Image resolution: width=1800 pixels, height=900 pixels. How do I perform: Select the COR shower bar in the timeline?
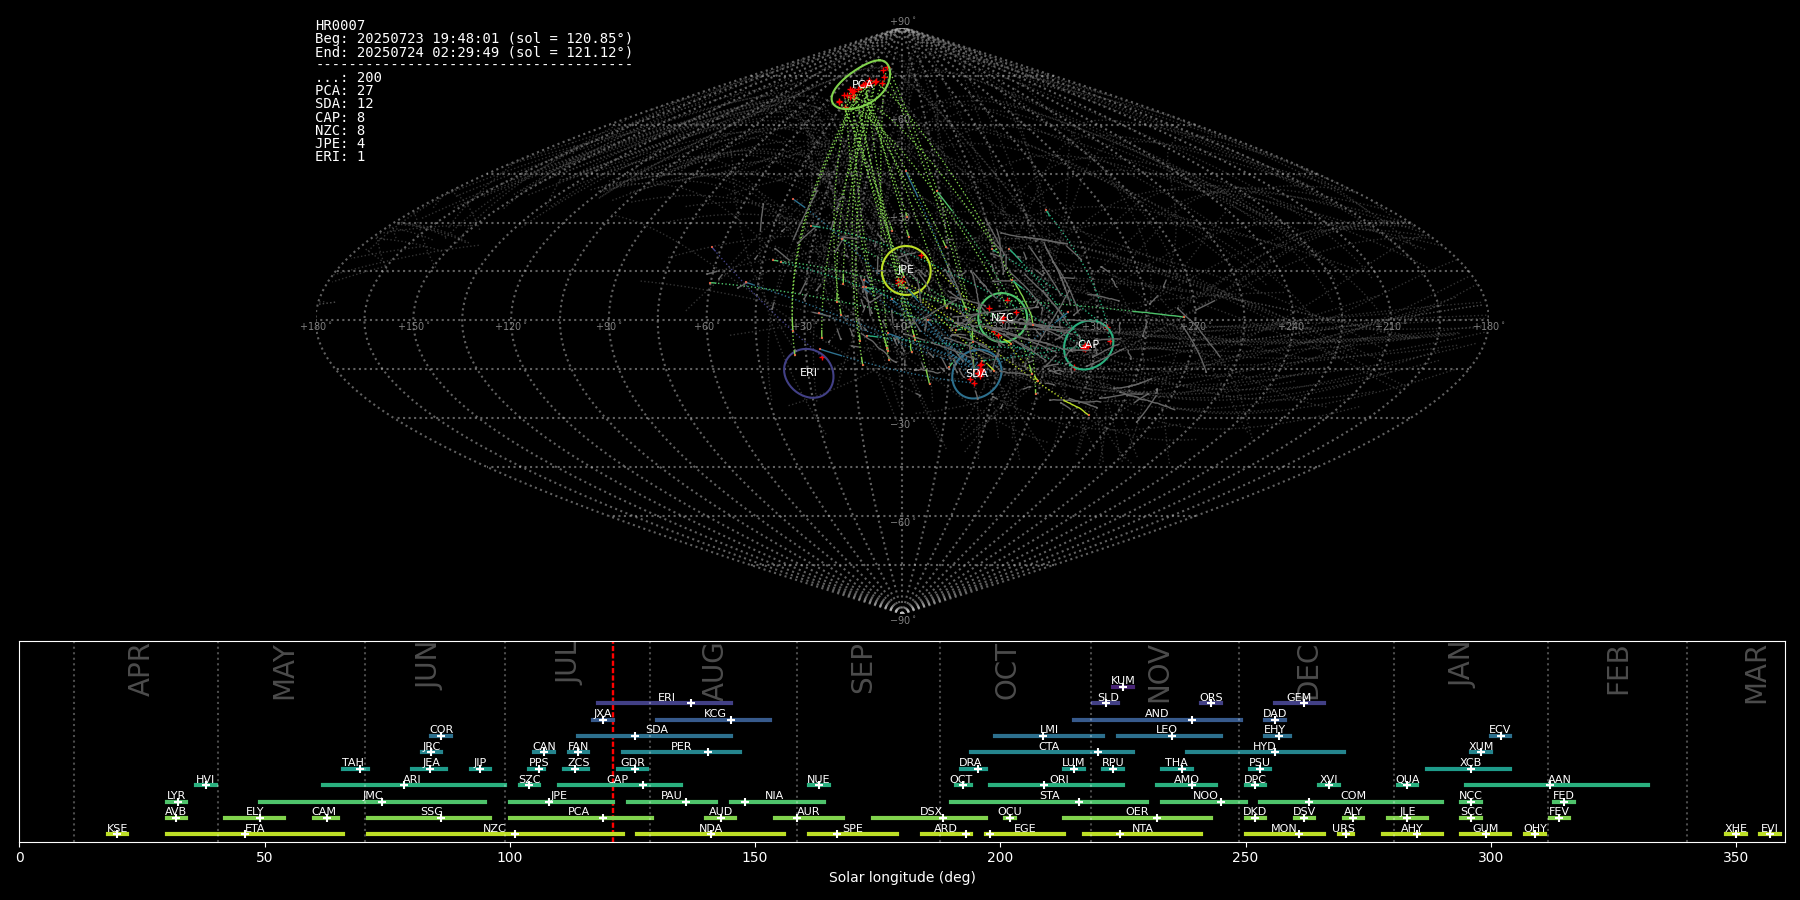(x=441, y=736)
